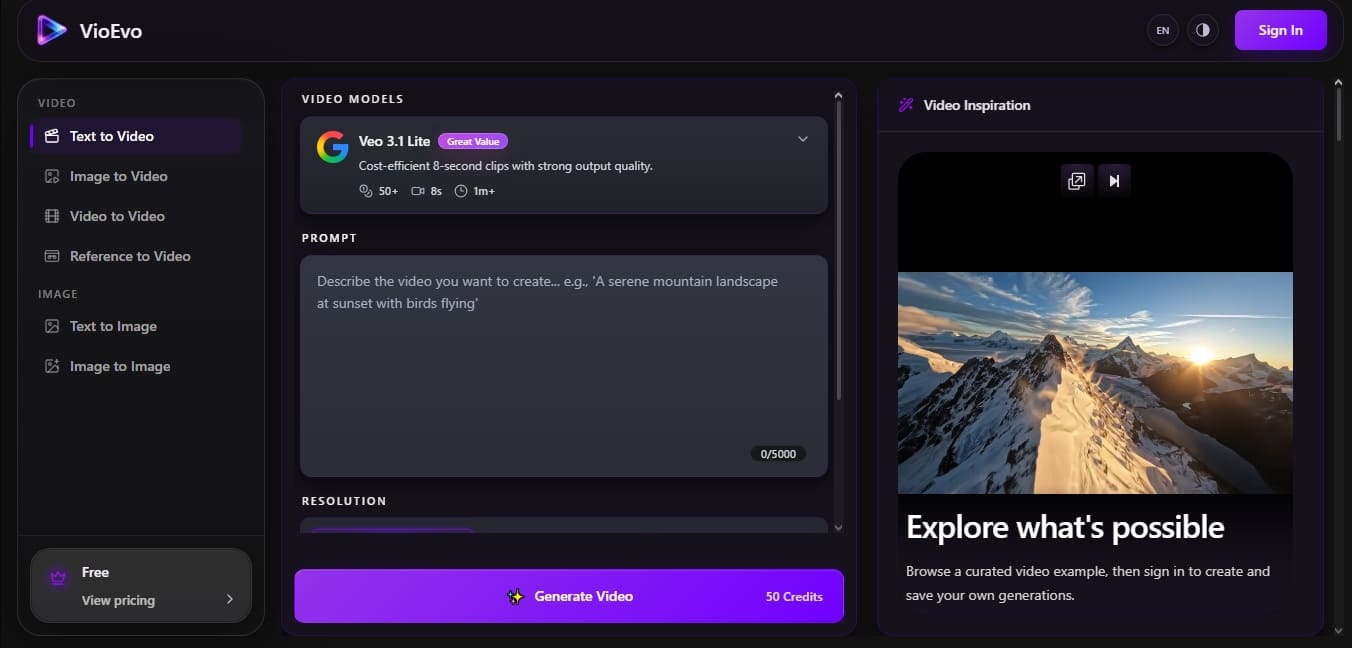Click the 50 Credits label
Screen dimensions: 1352x648
point(794,597)
